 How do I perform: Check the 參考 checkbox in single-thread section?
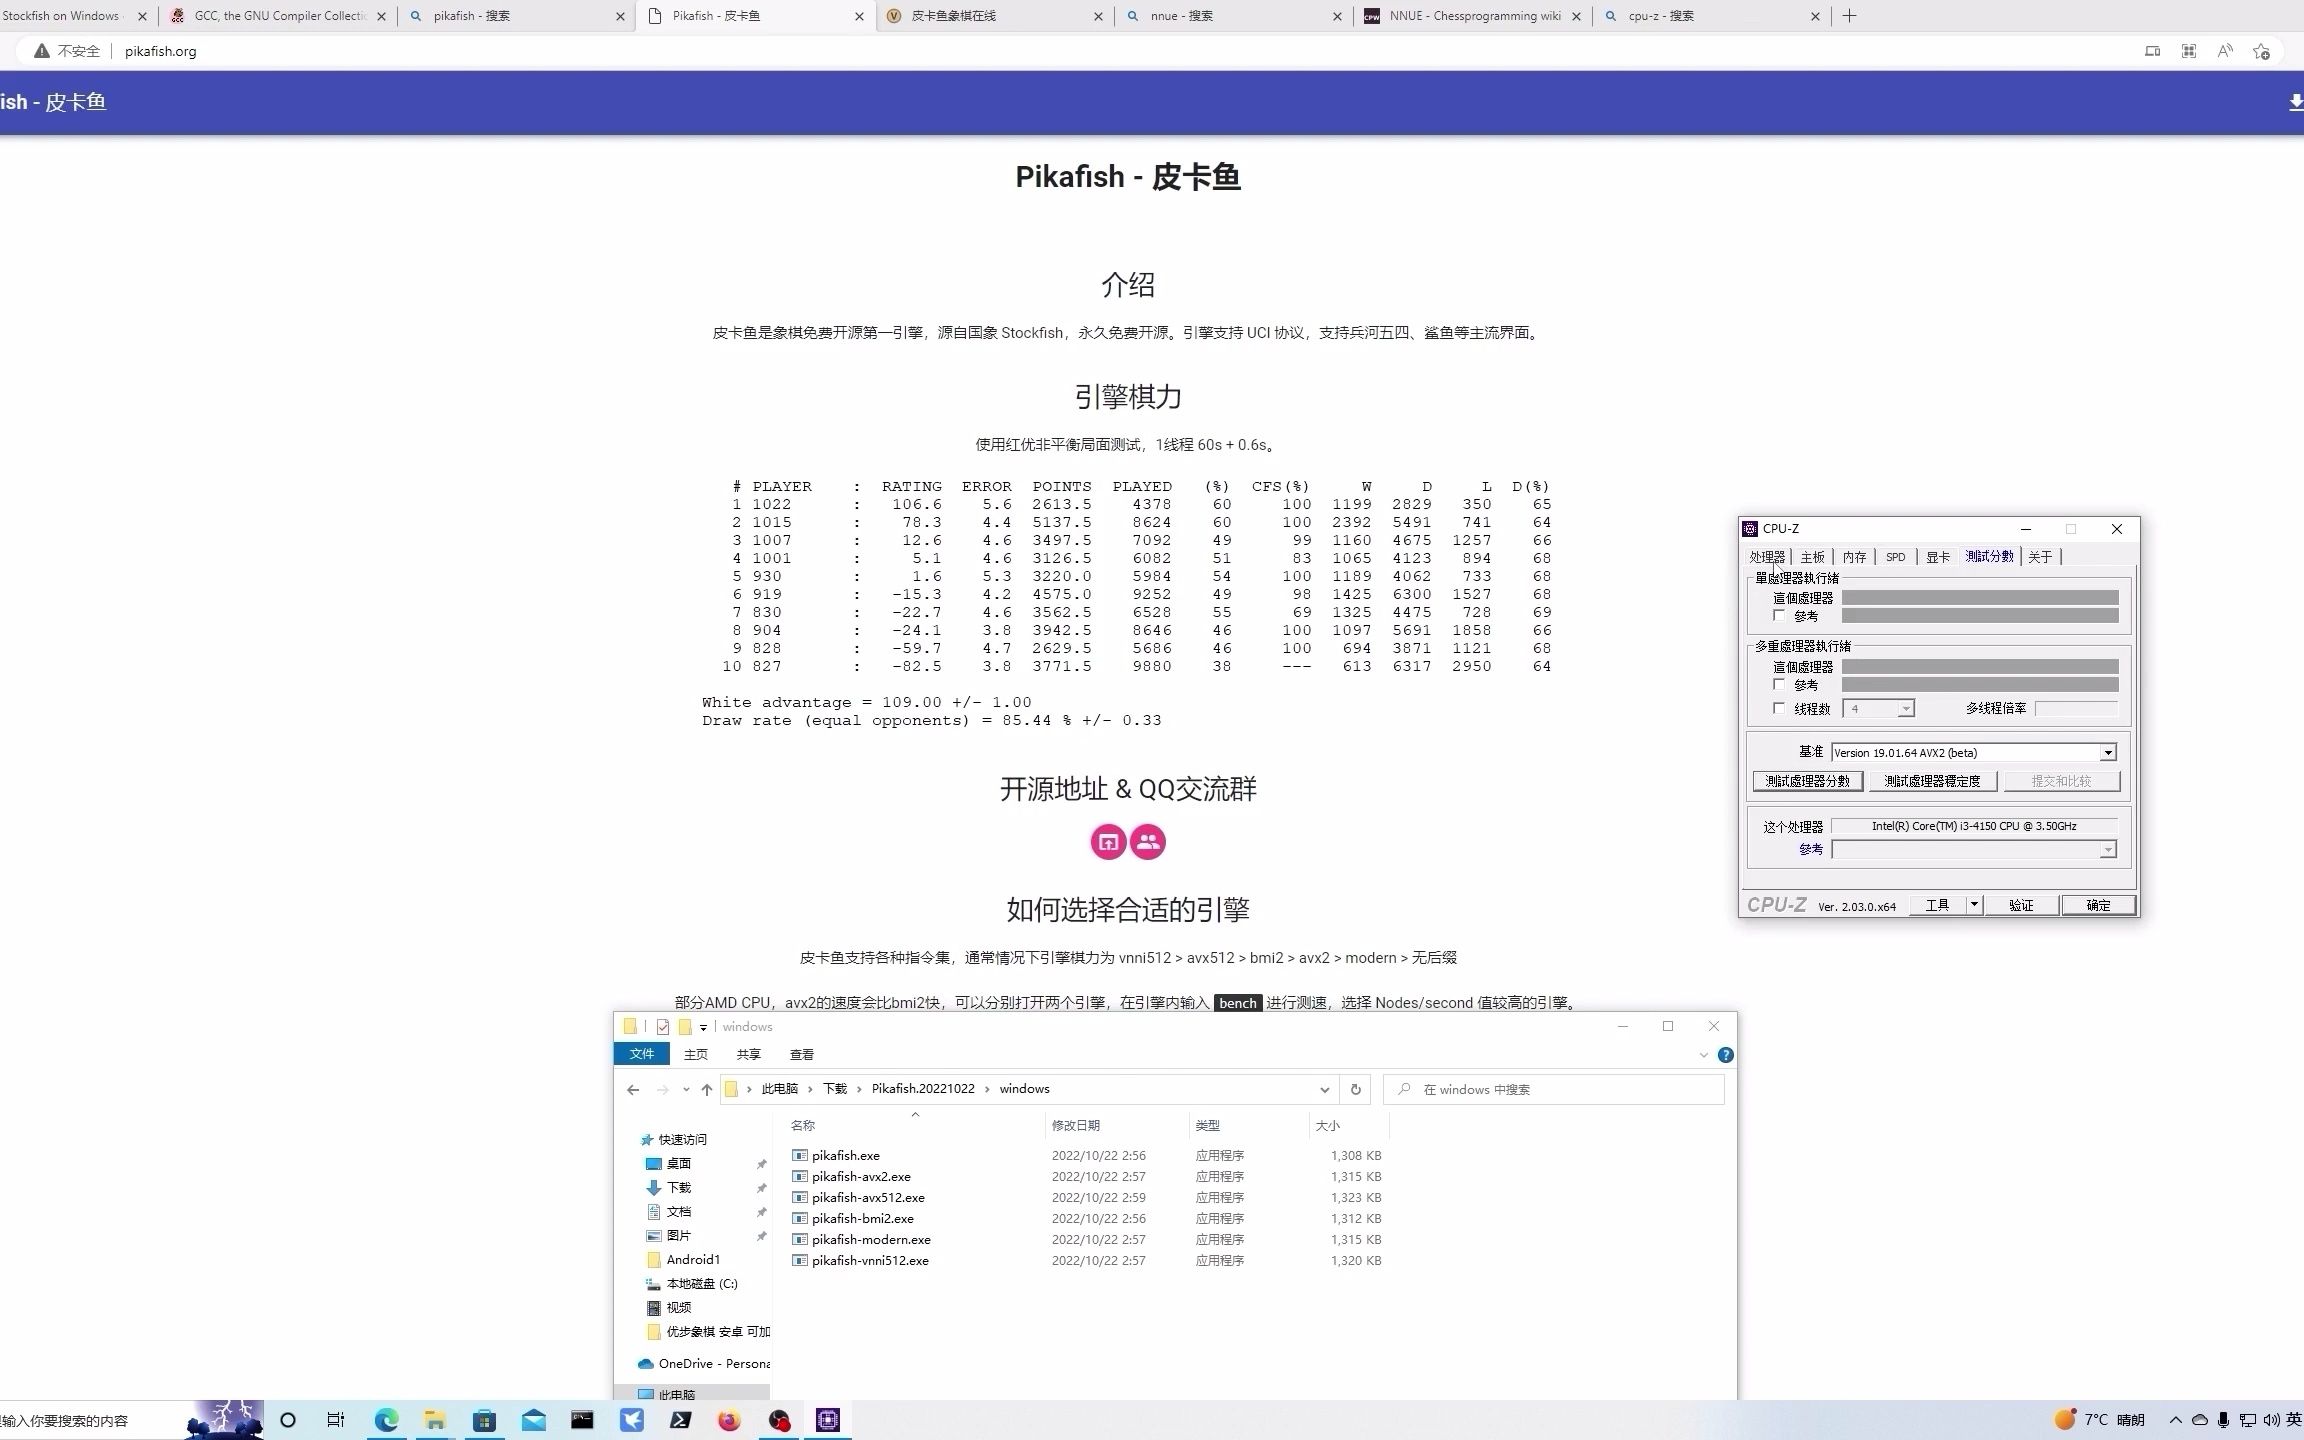(1779, 616)
